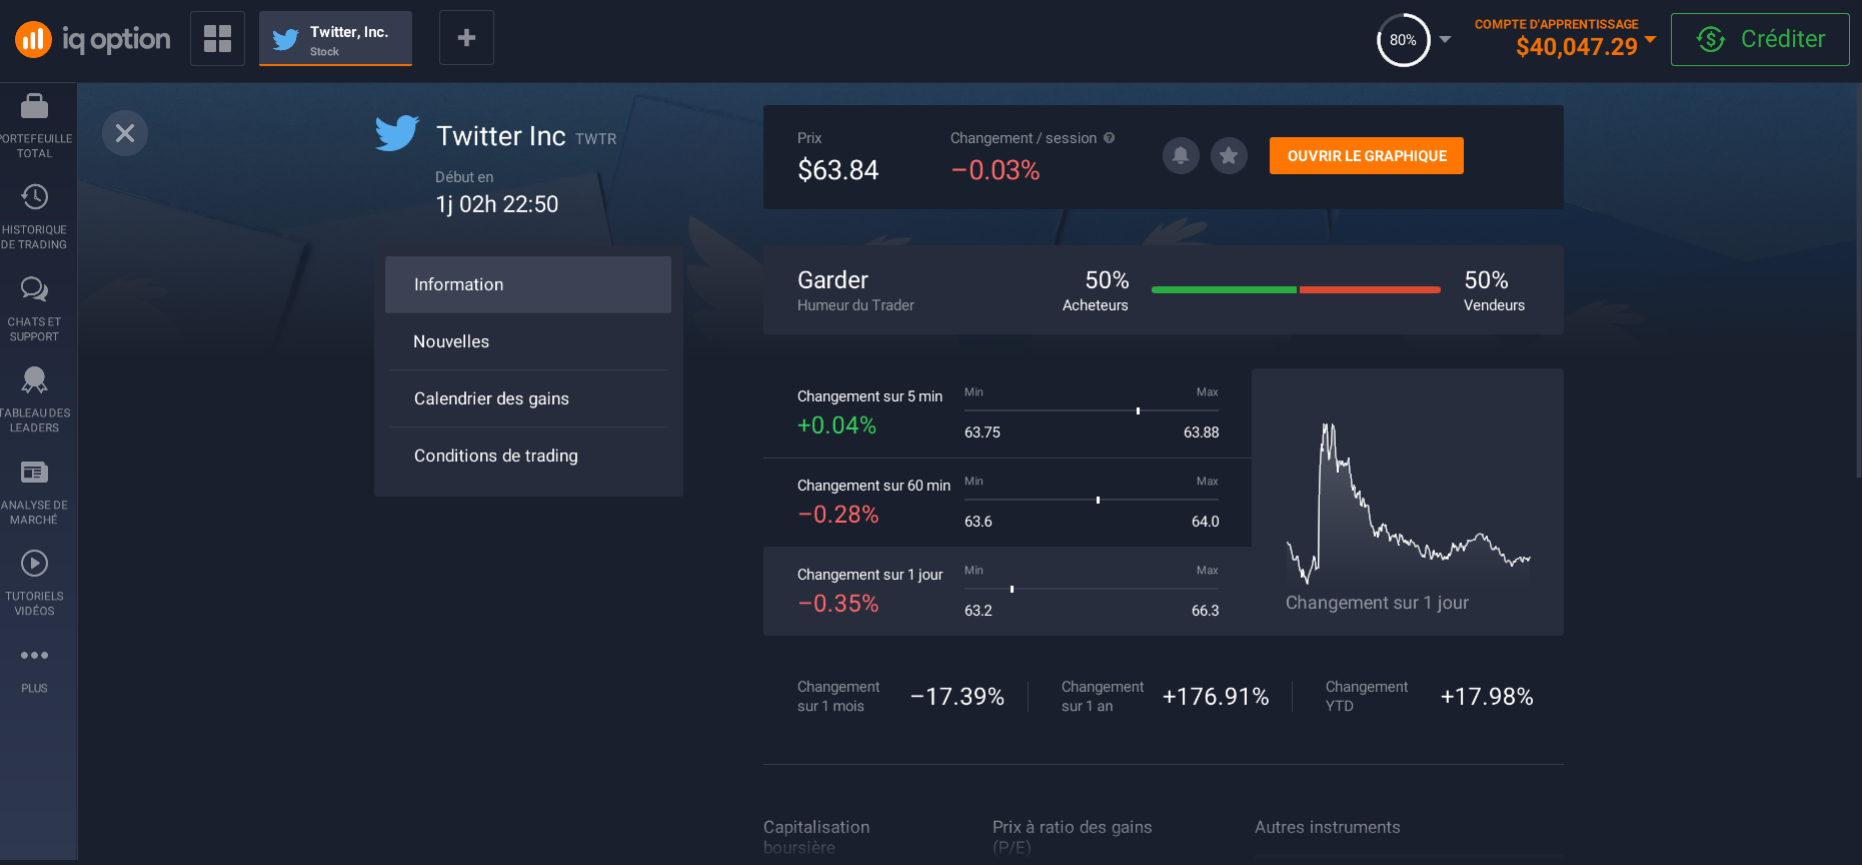Click the $63.84 price value
Viewport: 1862px width, 865px height.
[838, 170]
